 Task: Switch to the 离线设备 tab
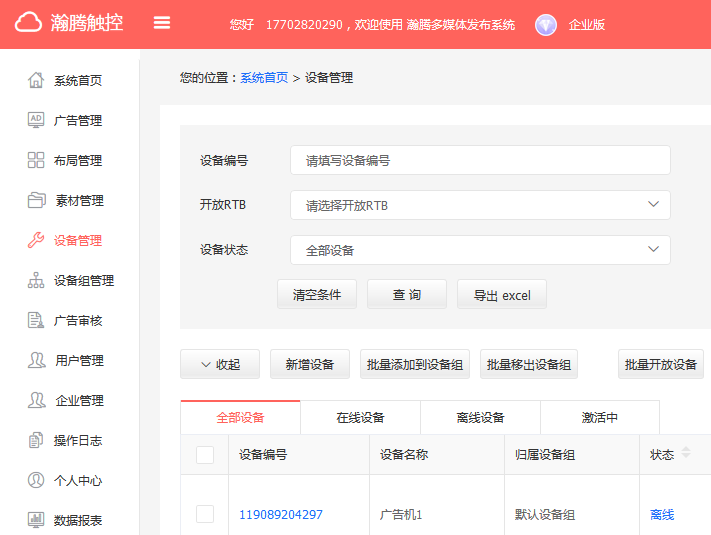tap(480, 418)
